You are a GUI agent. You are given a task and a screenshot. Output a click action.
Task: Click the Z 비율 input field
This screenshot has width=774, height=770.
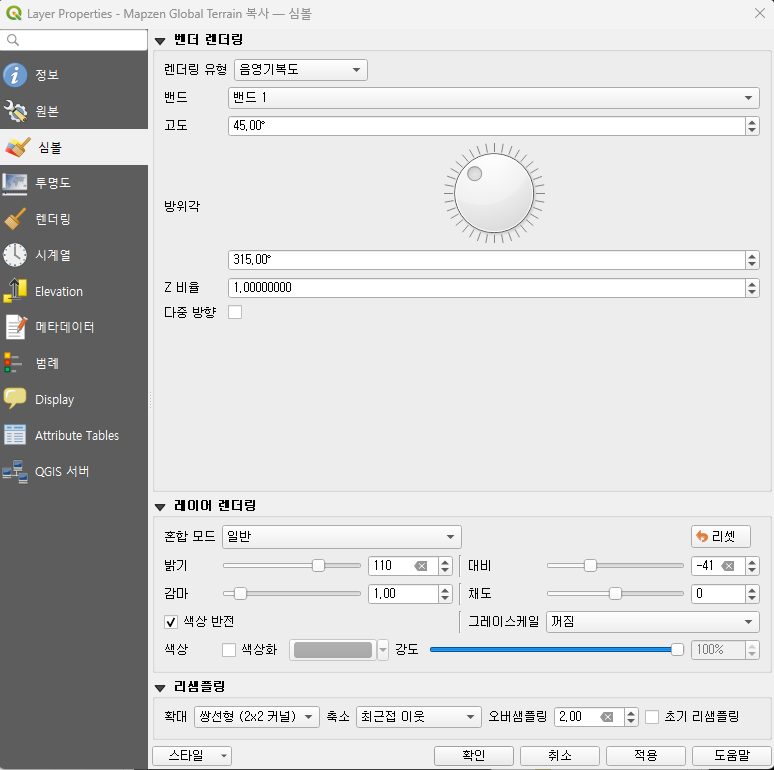487,288
